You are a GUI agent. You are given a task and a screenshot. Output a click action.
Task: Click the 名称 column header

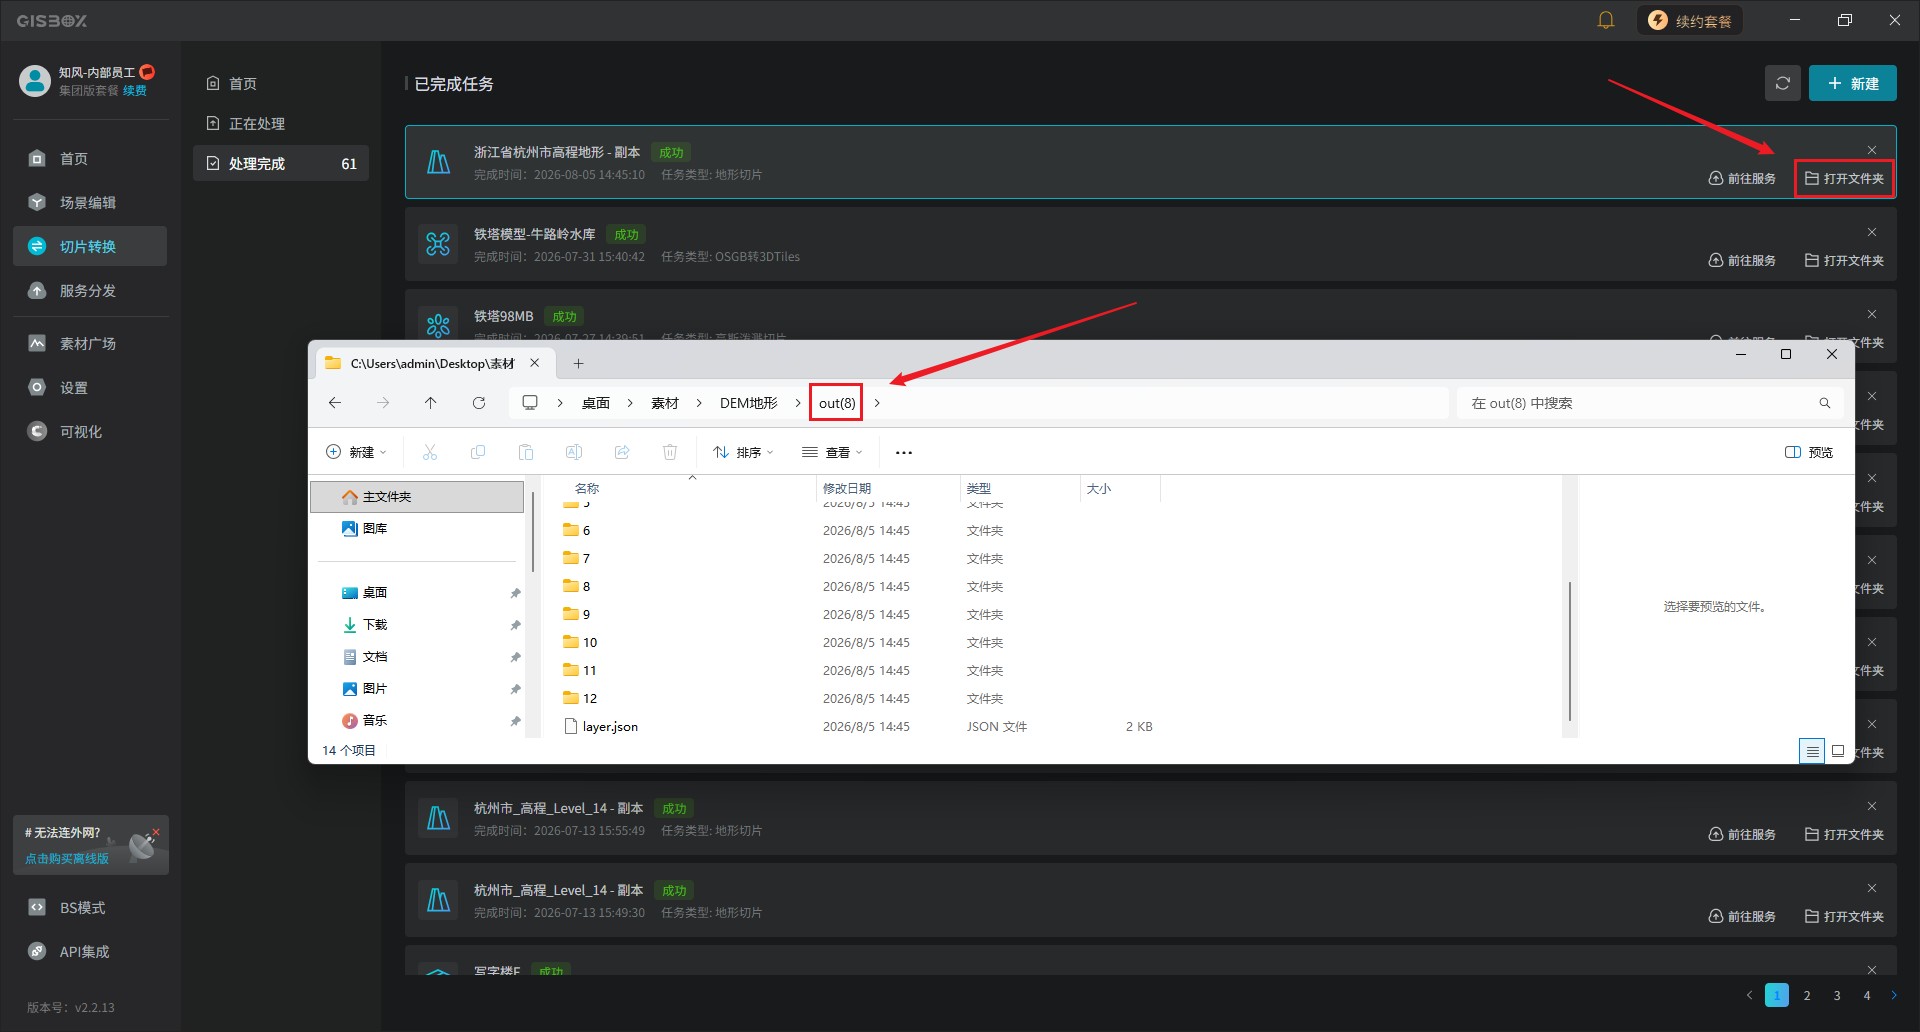pyautogui.click(x=587, y=488)
